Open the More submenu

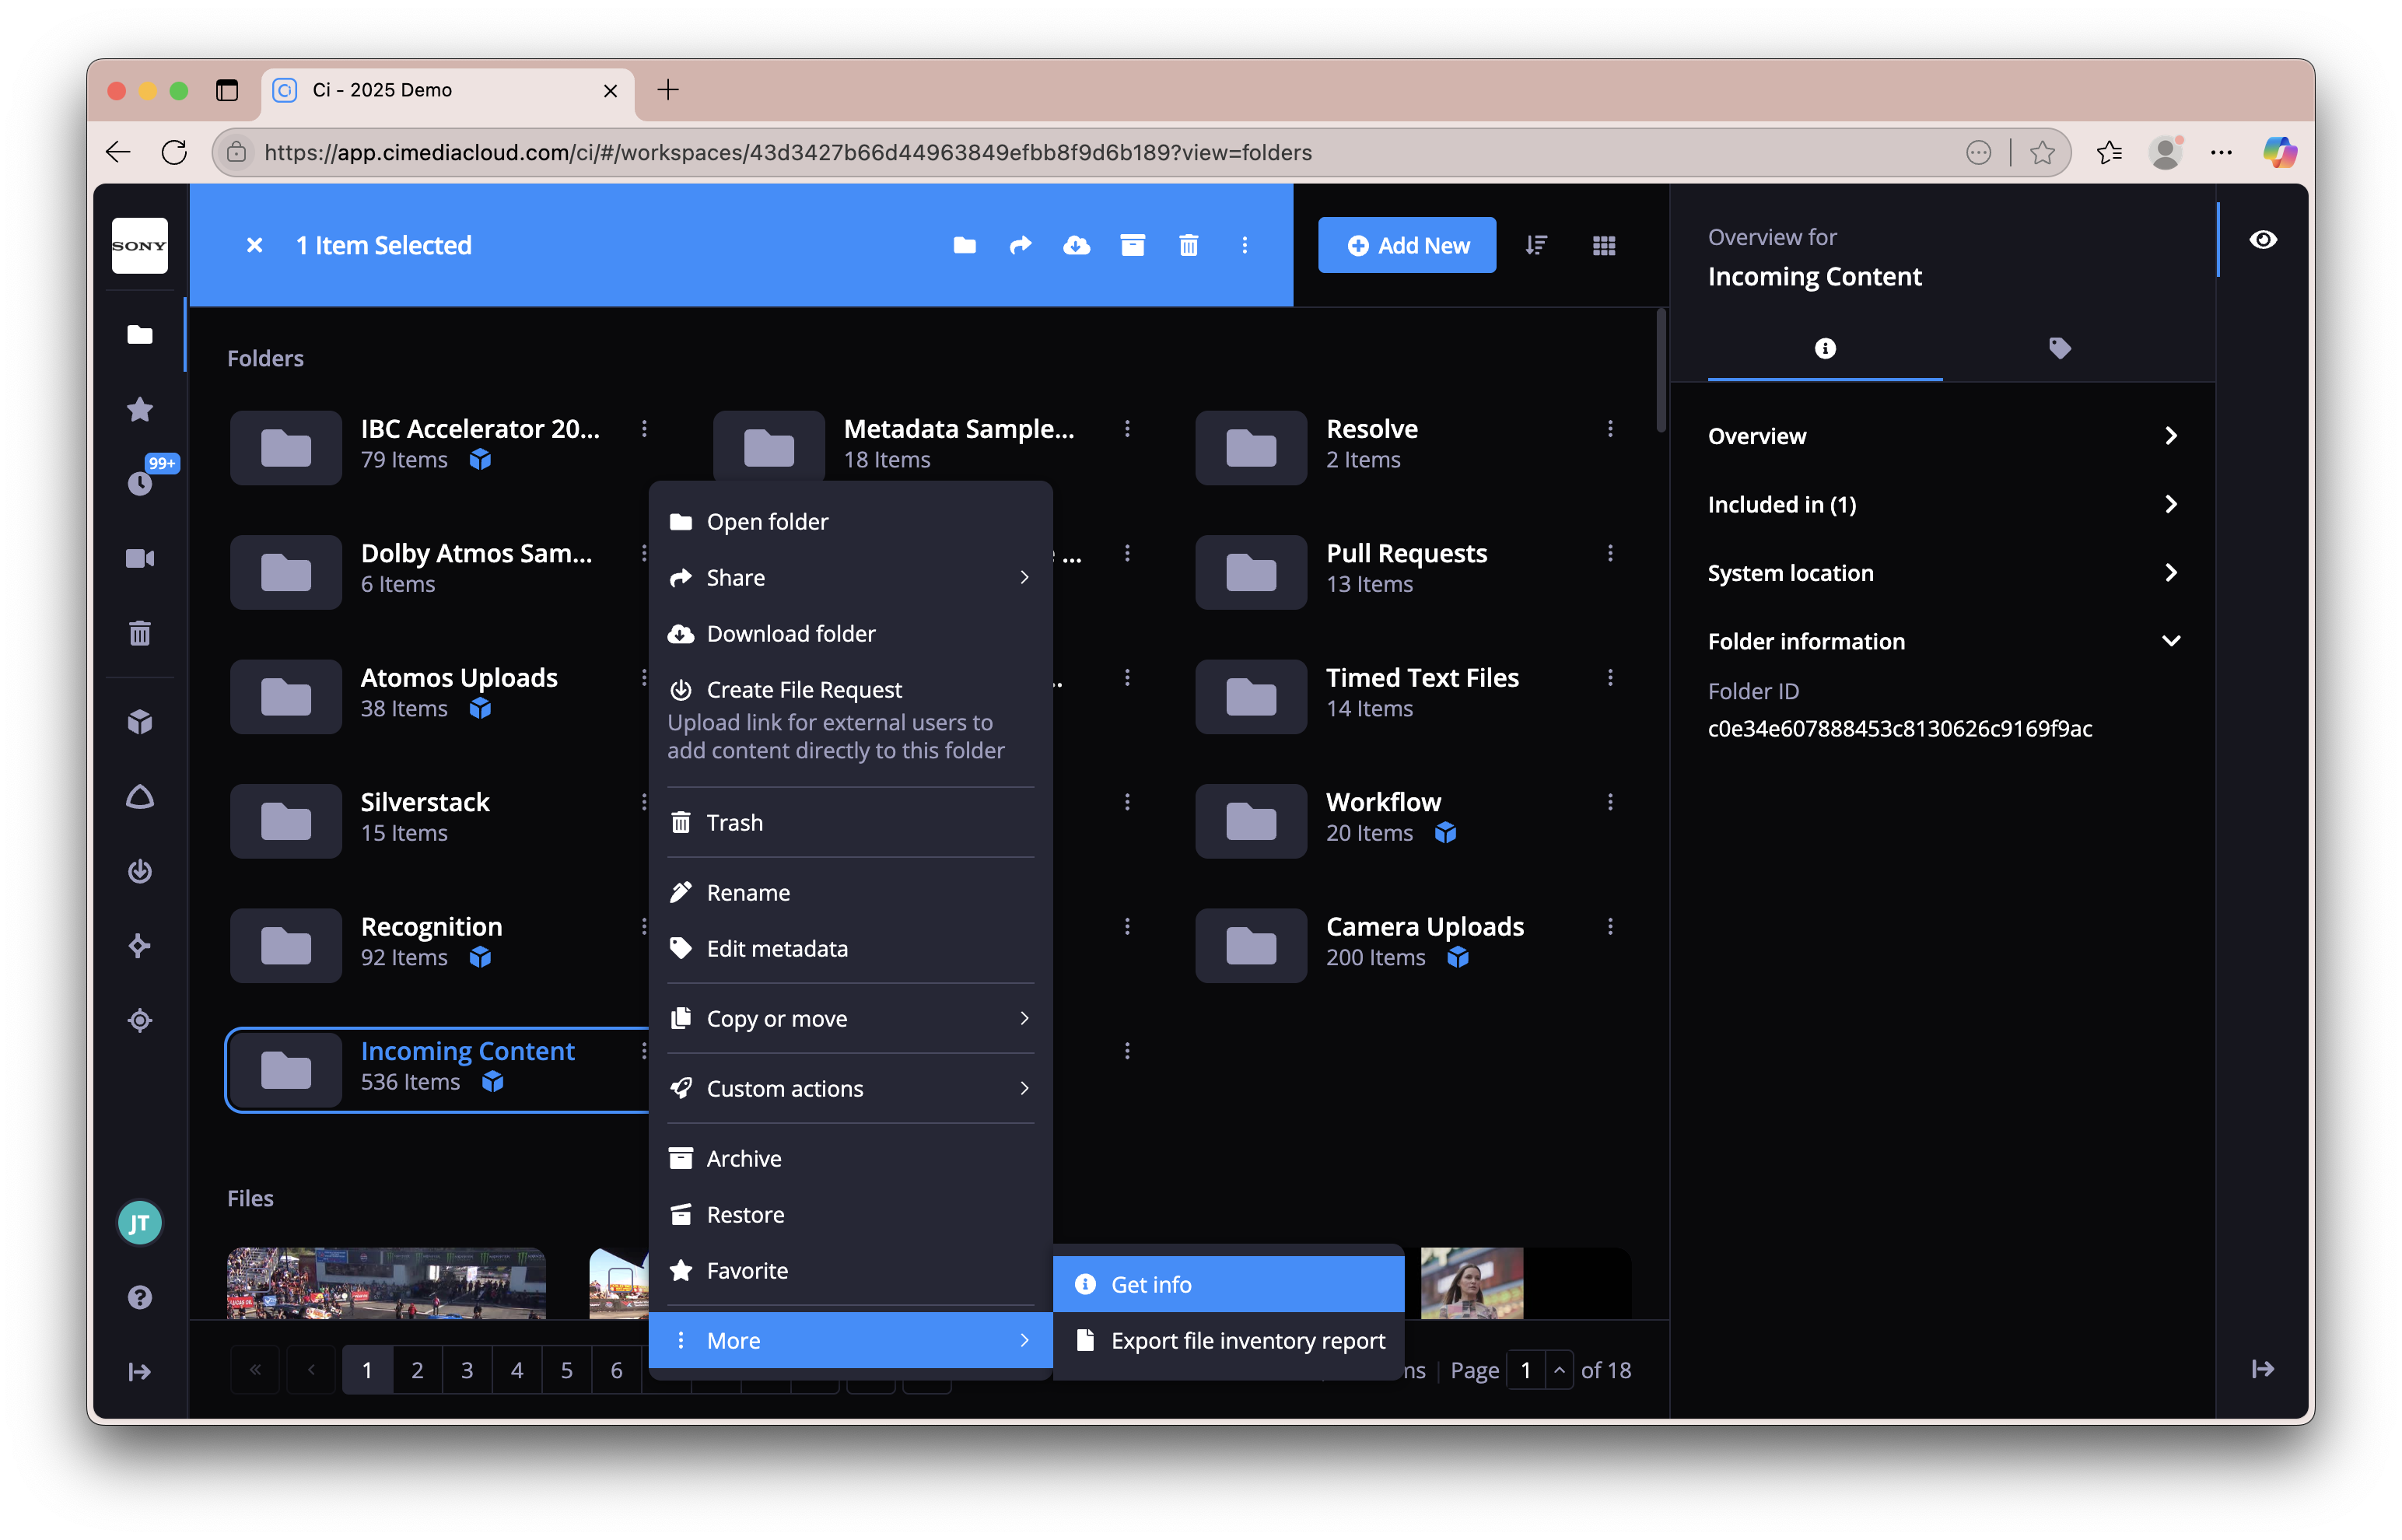coord(850,1341)
